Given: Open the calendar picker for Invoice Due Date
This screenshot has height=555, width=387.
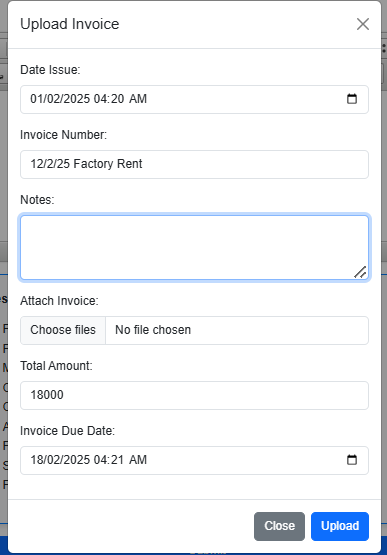Looking at the screenshot, I should [x=352, y=460].
